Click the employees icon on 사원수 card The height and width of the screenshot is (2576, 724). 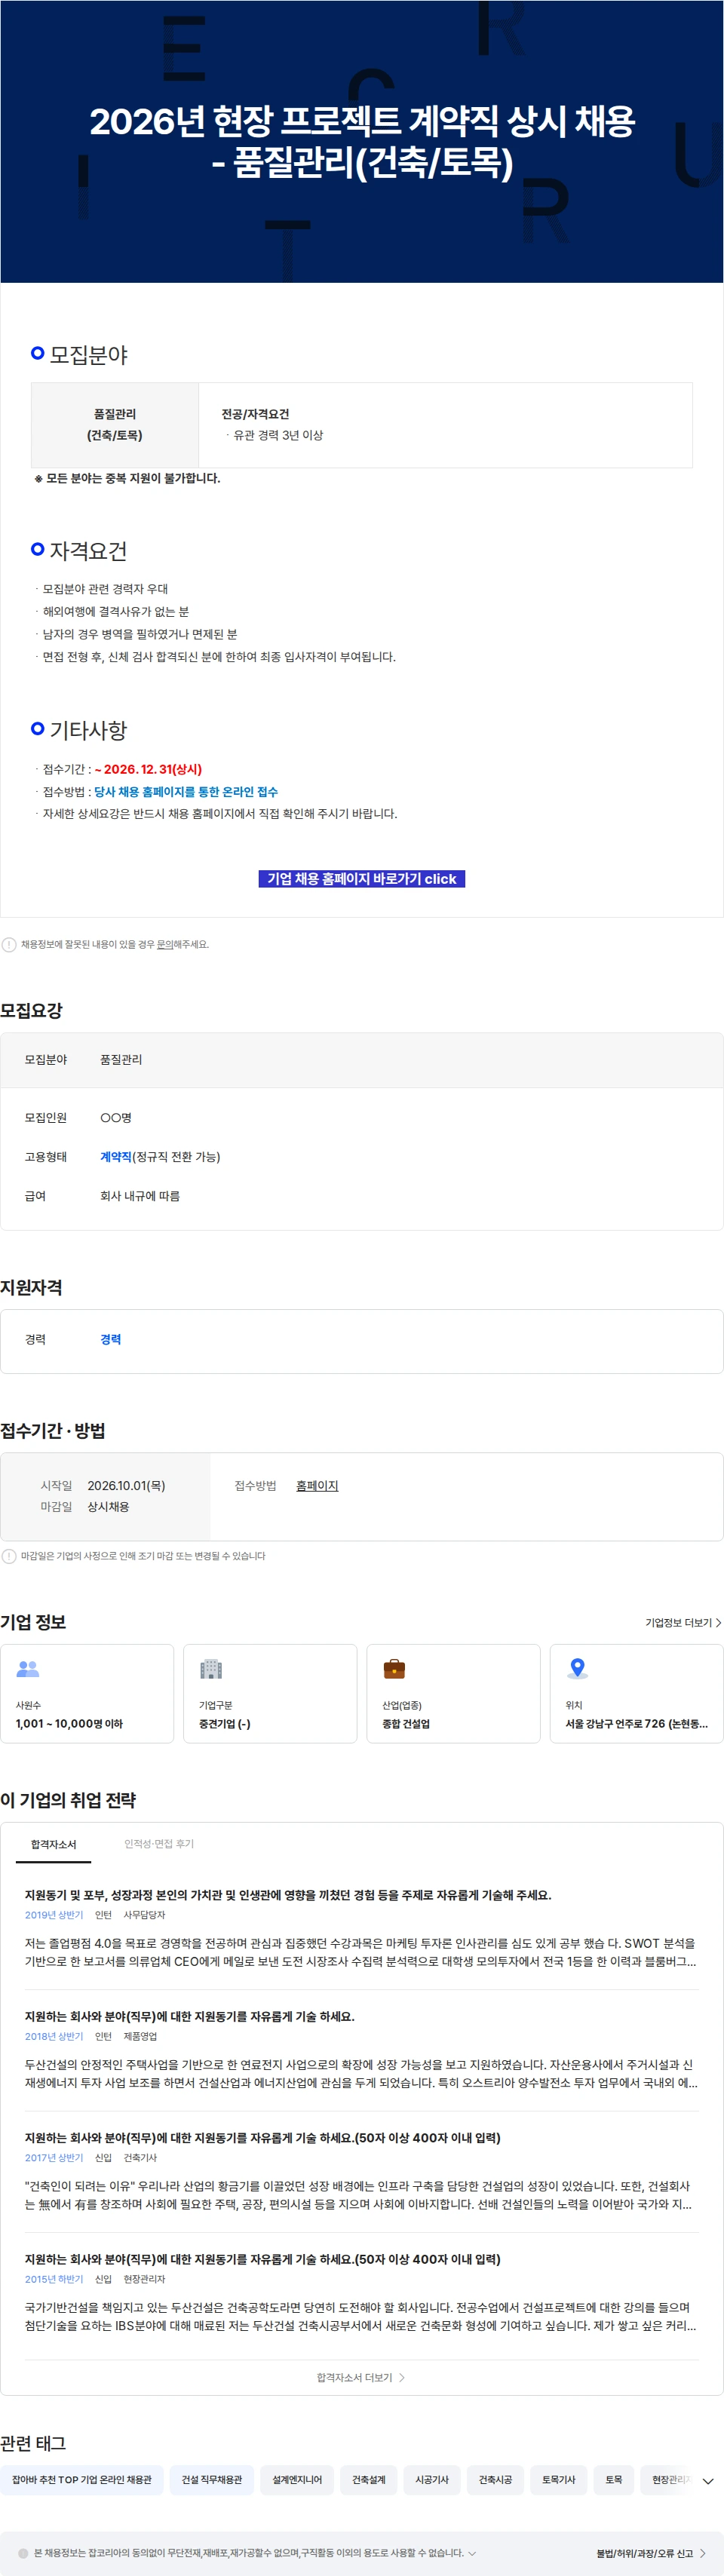tap(28, 1668)
